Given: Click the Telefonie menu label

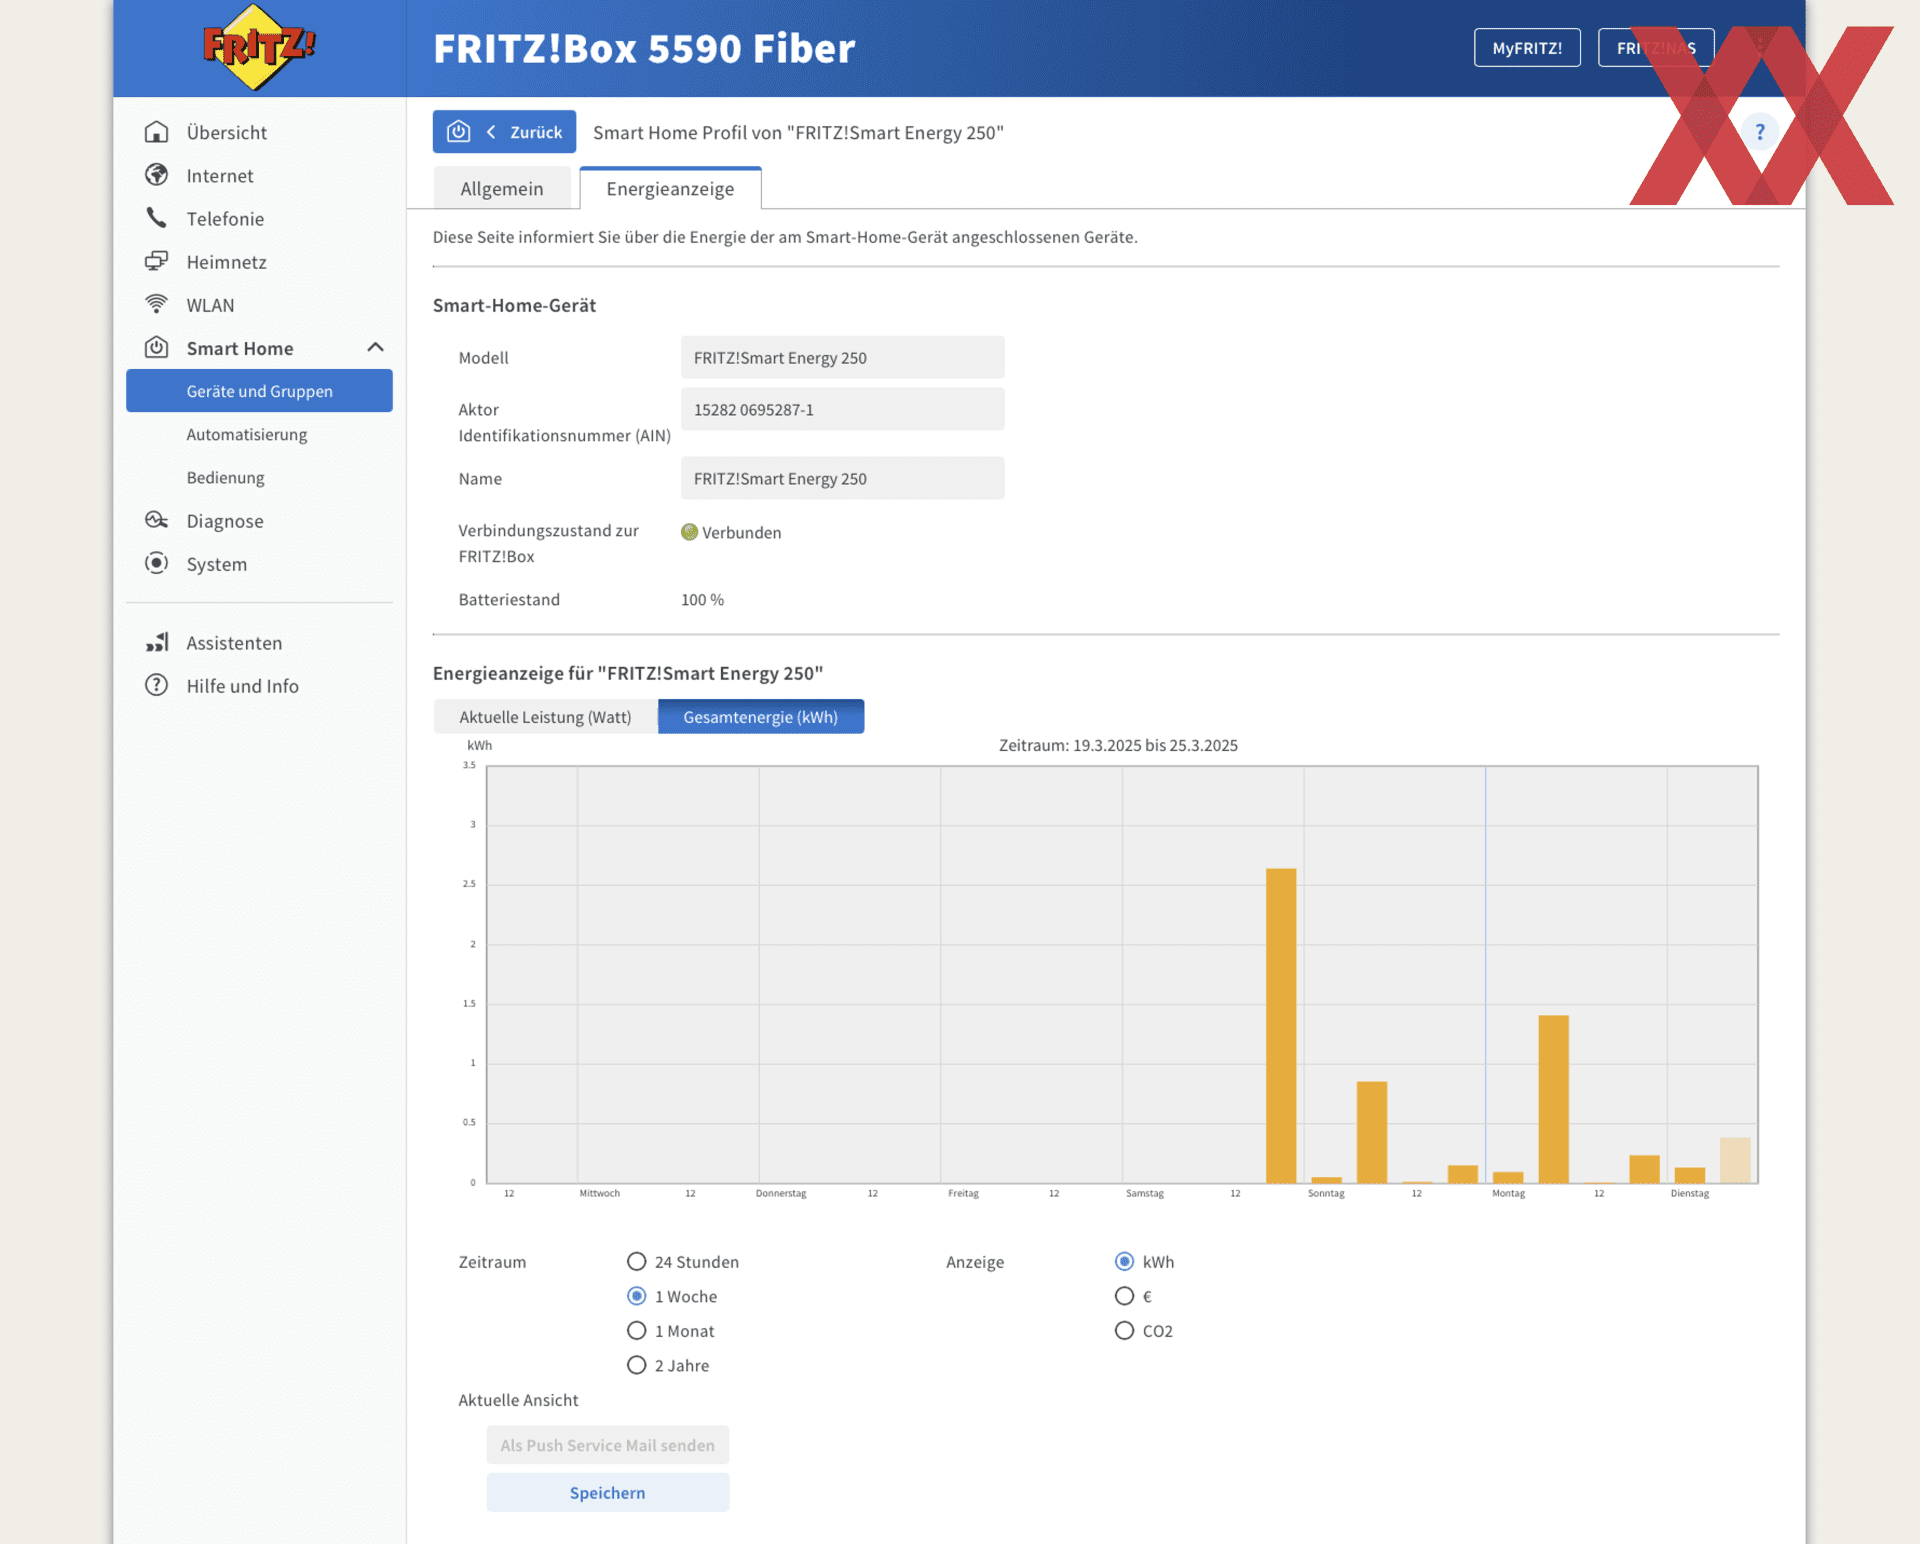Looking at the screenshot, I should pyautogui.click(x=225, y=218).
